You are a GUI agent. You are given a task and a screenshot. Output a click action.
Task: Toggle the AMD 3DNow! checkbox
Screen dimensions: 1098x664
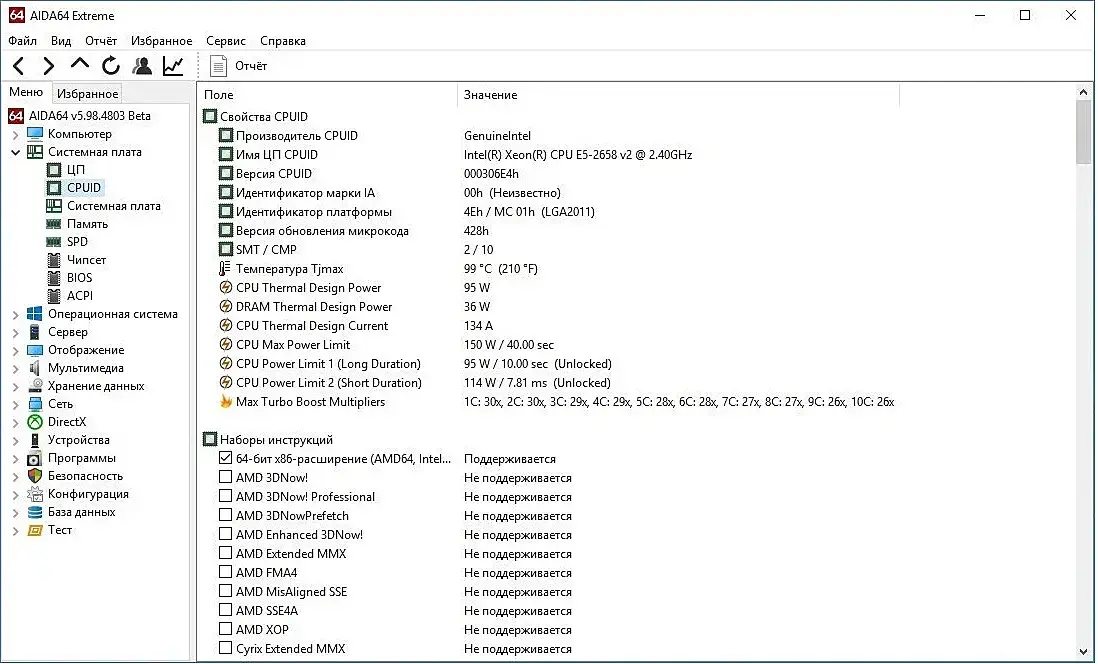225,477
